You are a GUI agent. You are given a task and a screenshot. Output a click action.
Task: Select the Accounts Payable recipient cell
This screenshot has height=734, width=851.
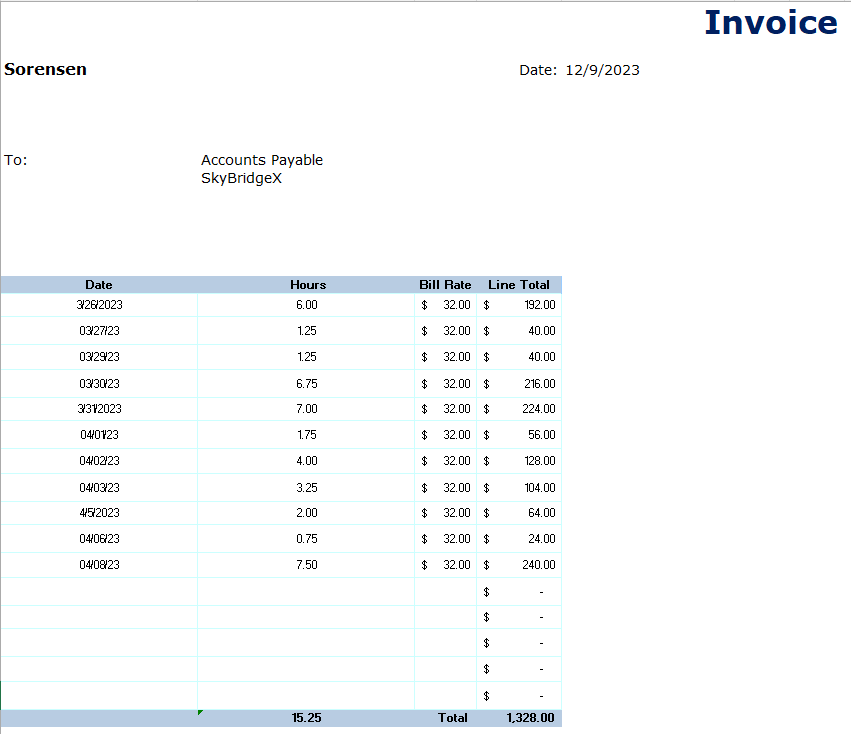click(262, 160)
